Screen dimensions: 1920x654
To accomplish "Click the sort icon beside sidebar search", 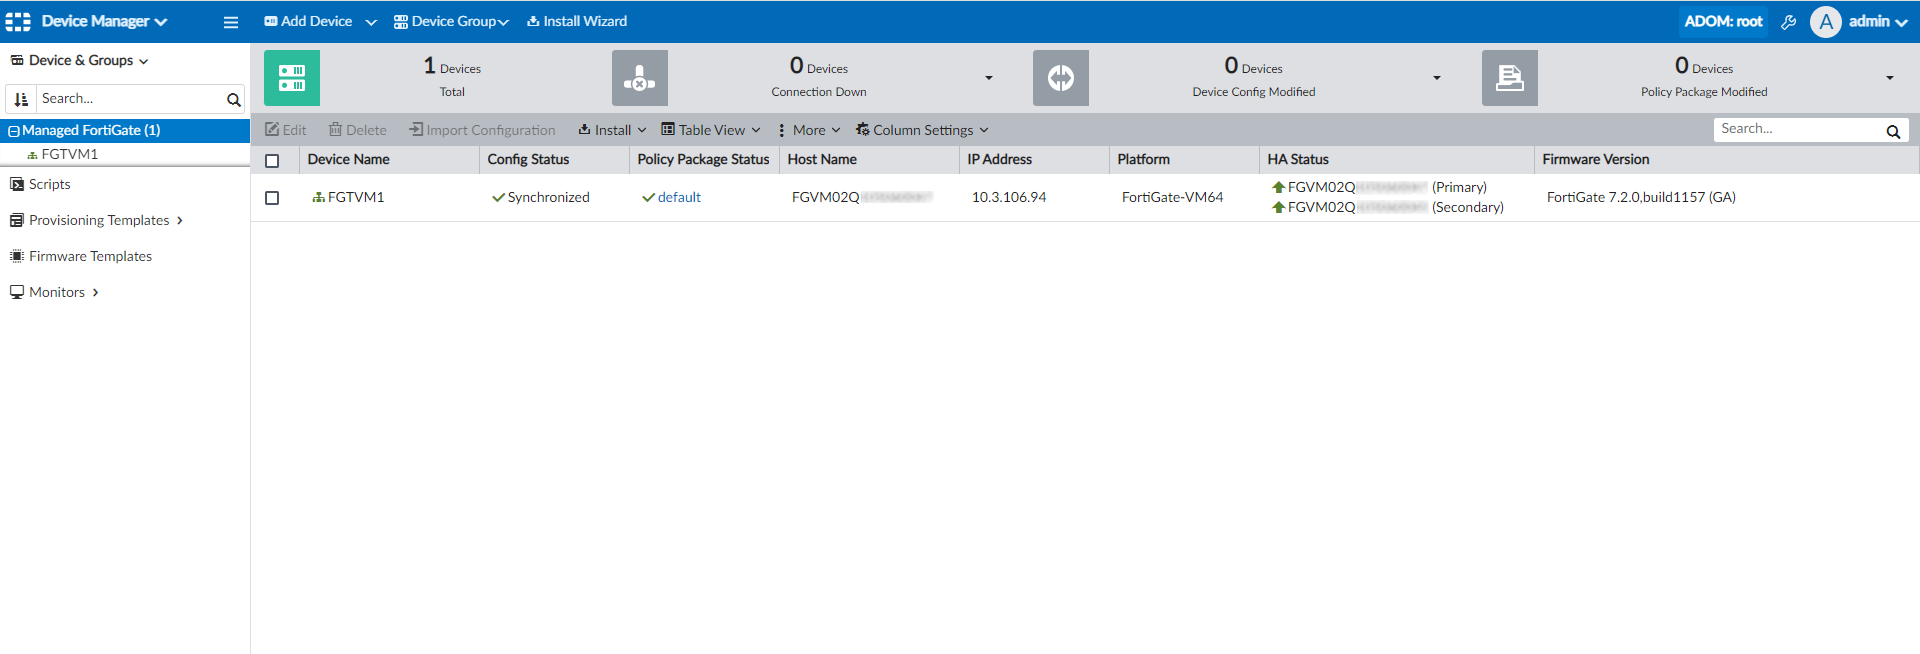I will coord(21,99).
